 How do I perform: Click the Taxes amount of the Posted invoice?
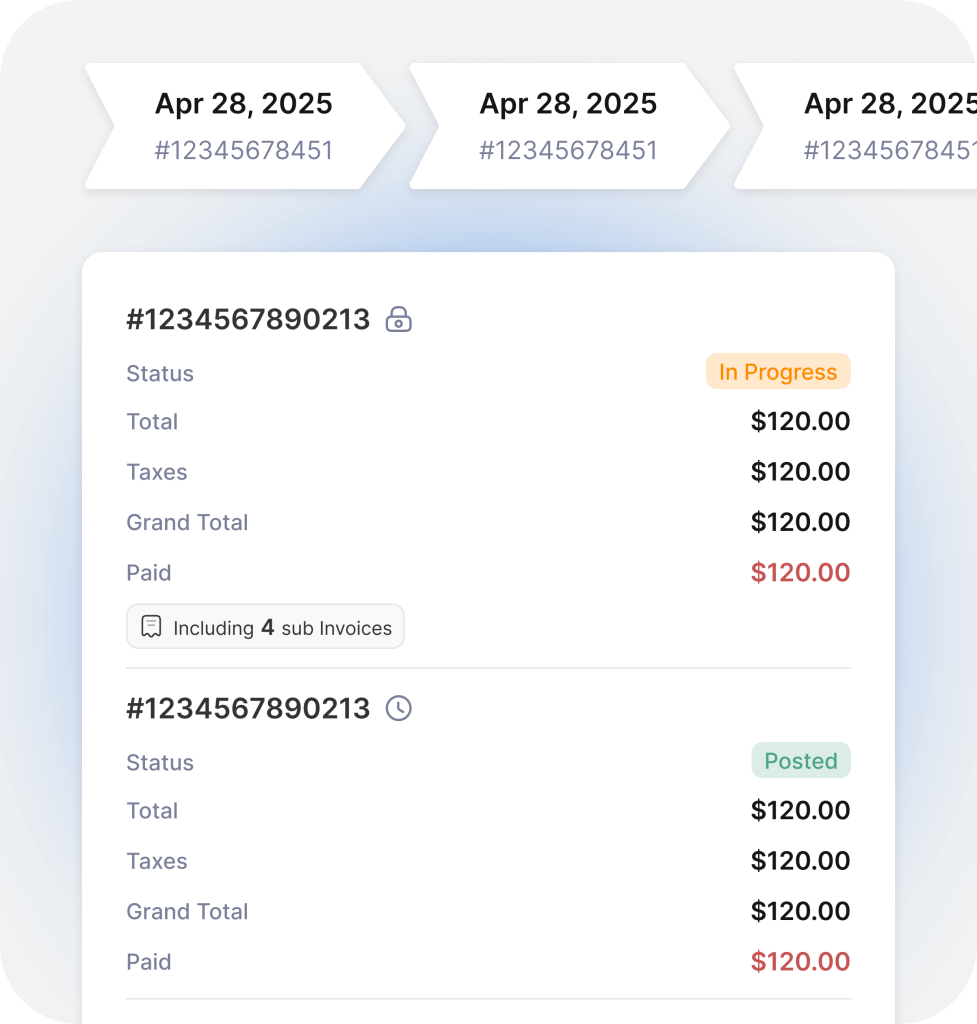pyautogui.click(x=800, y=861)
